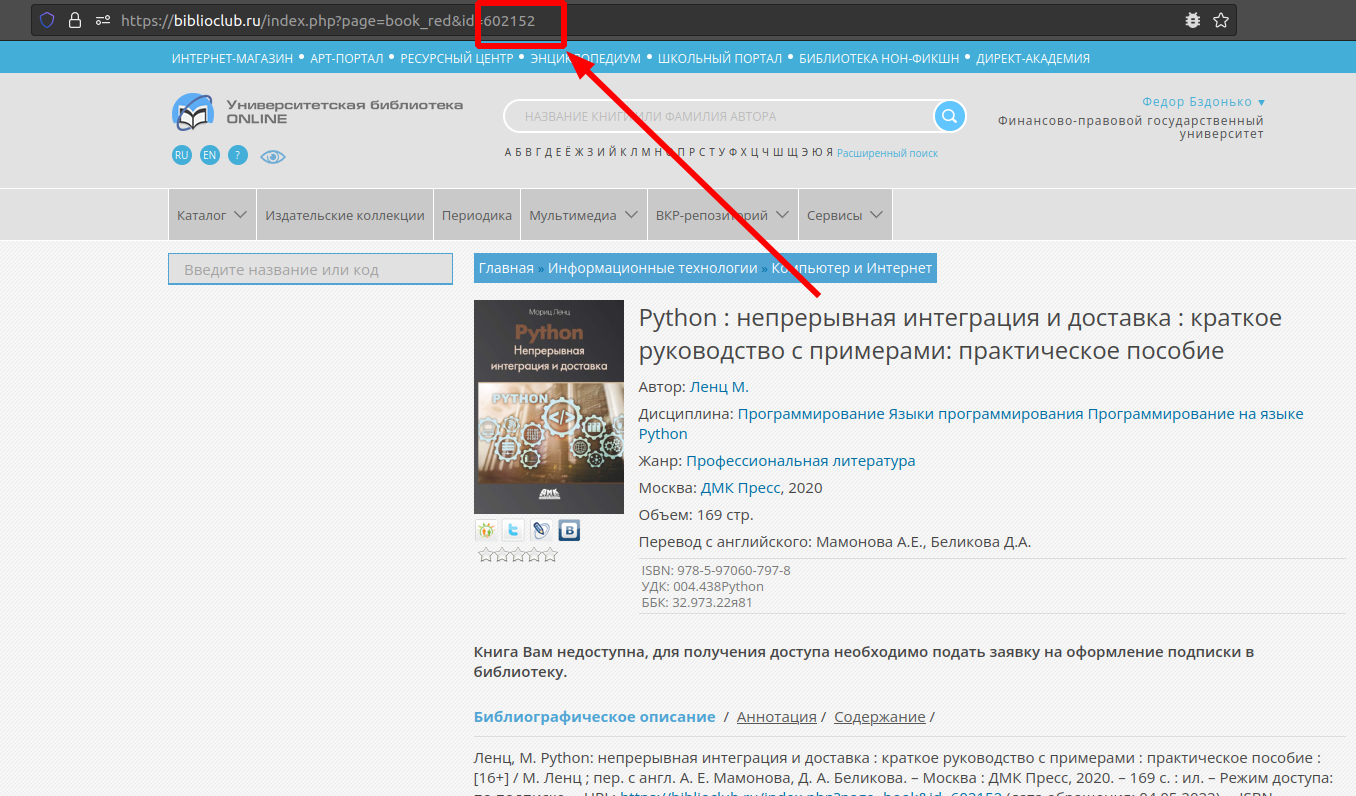Viewport: 1356px width, 796px height.
Task: Rate the book five stars
Action: pos(549,555)
